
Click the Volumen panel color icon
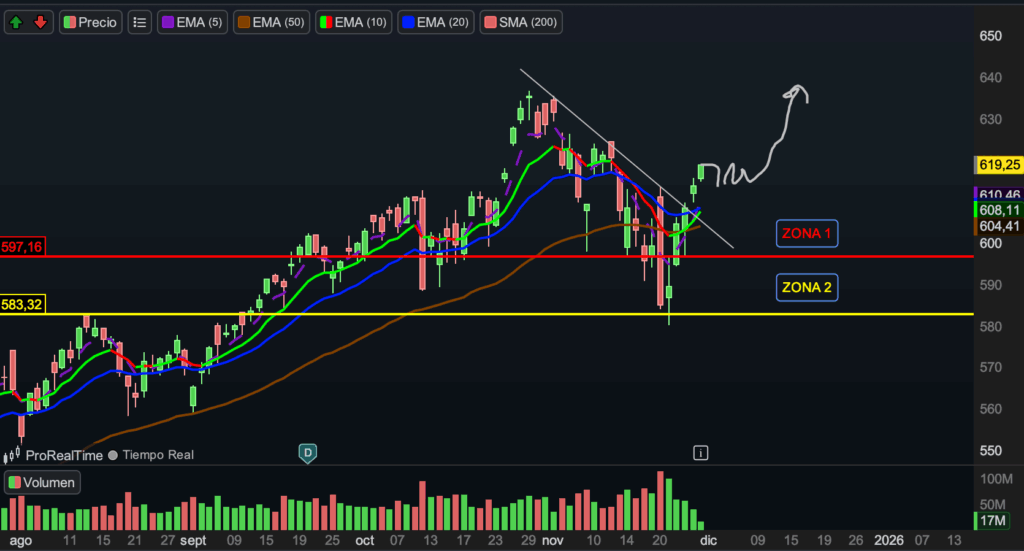[14, 483]
